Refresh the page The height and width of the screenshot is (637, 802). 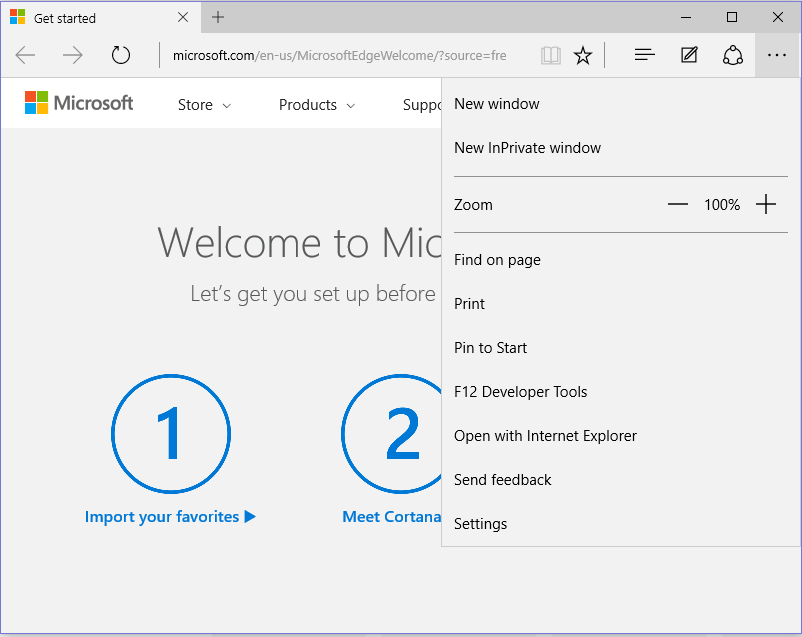pos(121,55)
